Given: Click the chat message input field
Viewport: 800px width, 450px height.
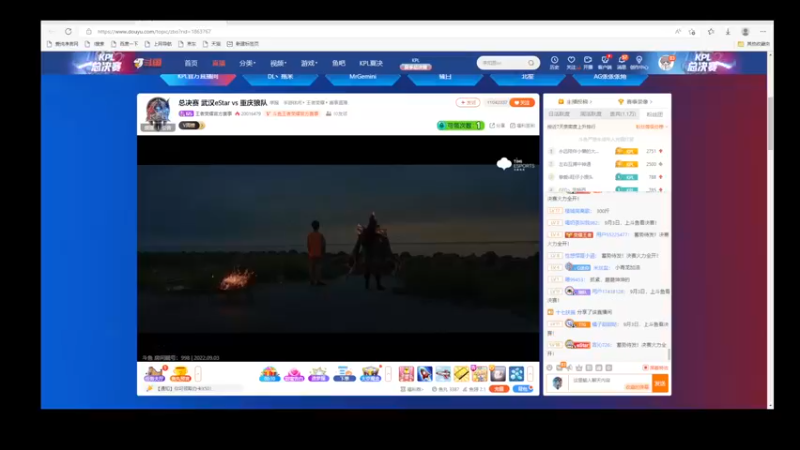Looking at the screenshot, I should (x=609, y=383).
